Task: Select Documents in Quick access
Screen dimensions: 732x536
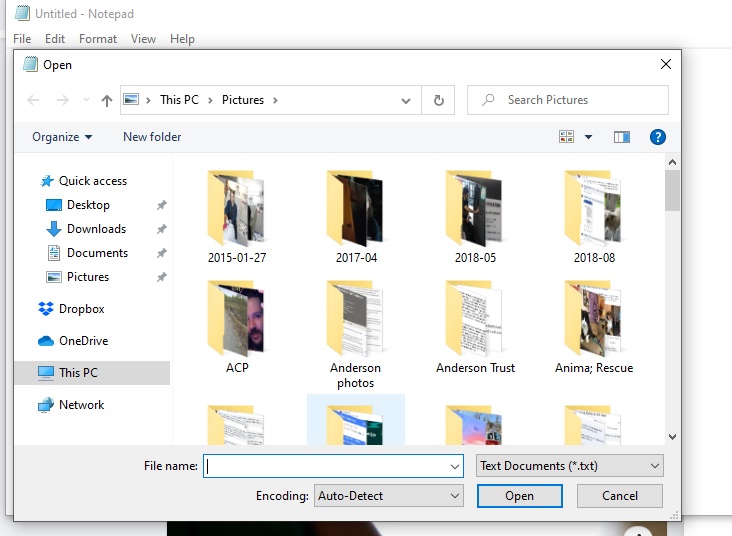Action: 97,253
